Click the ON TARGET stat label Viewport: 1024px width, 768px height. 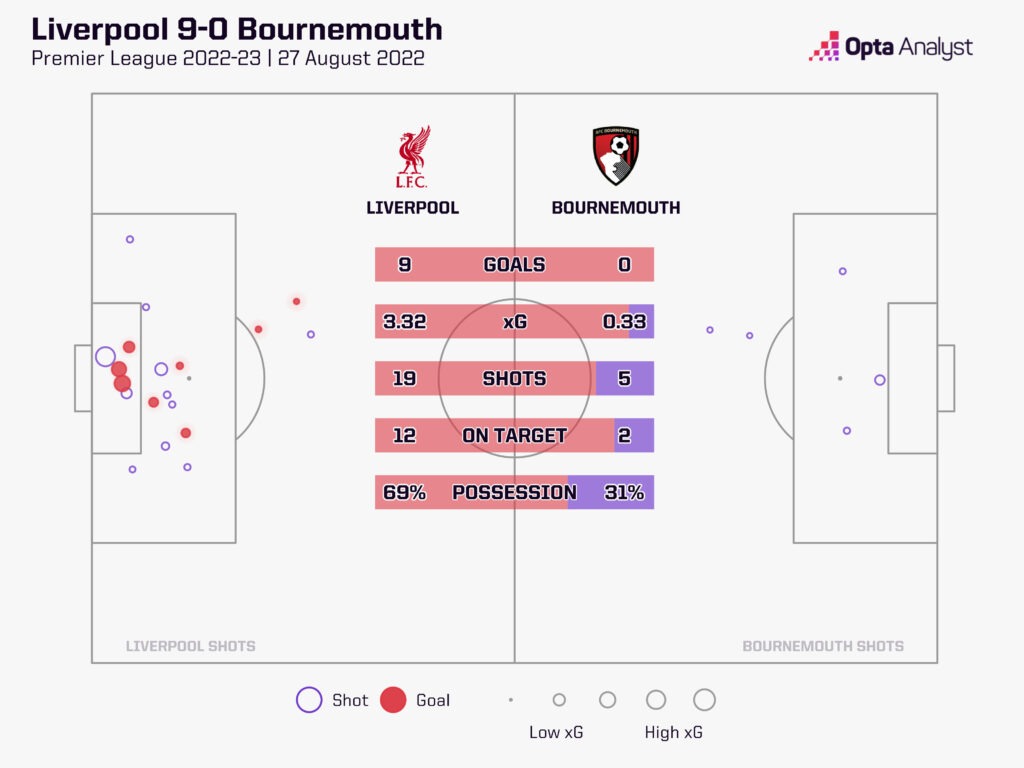point(514,436)
